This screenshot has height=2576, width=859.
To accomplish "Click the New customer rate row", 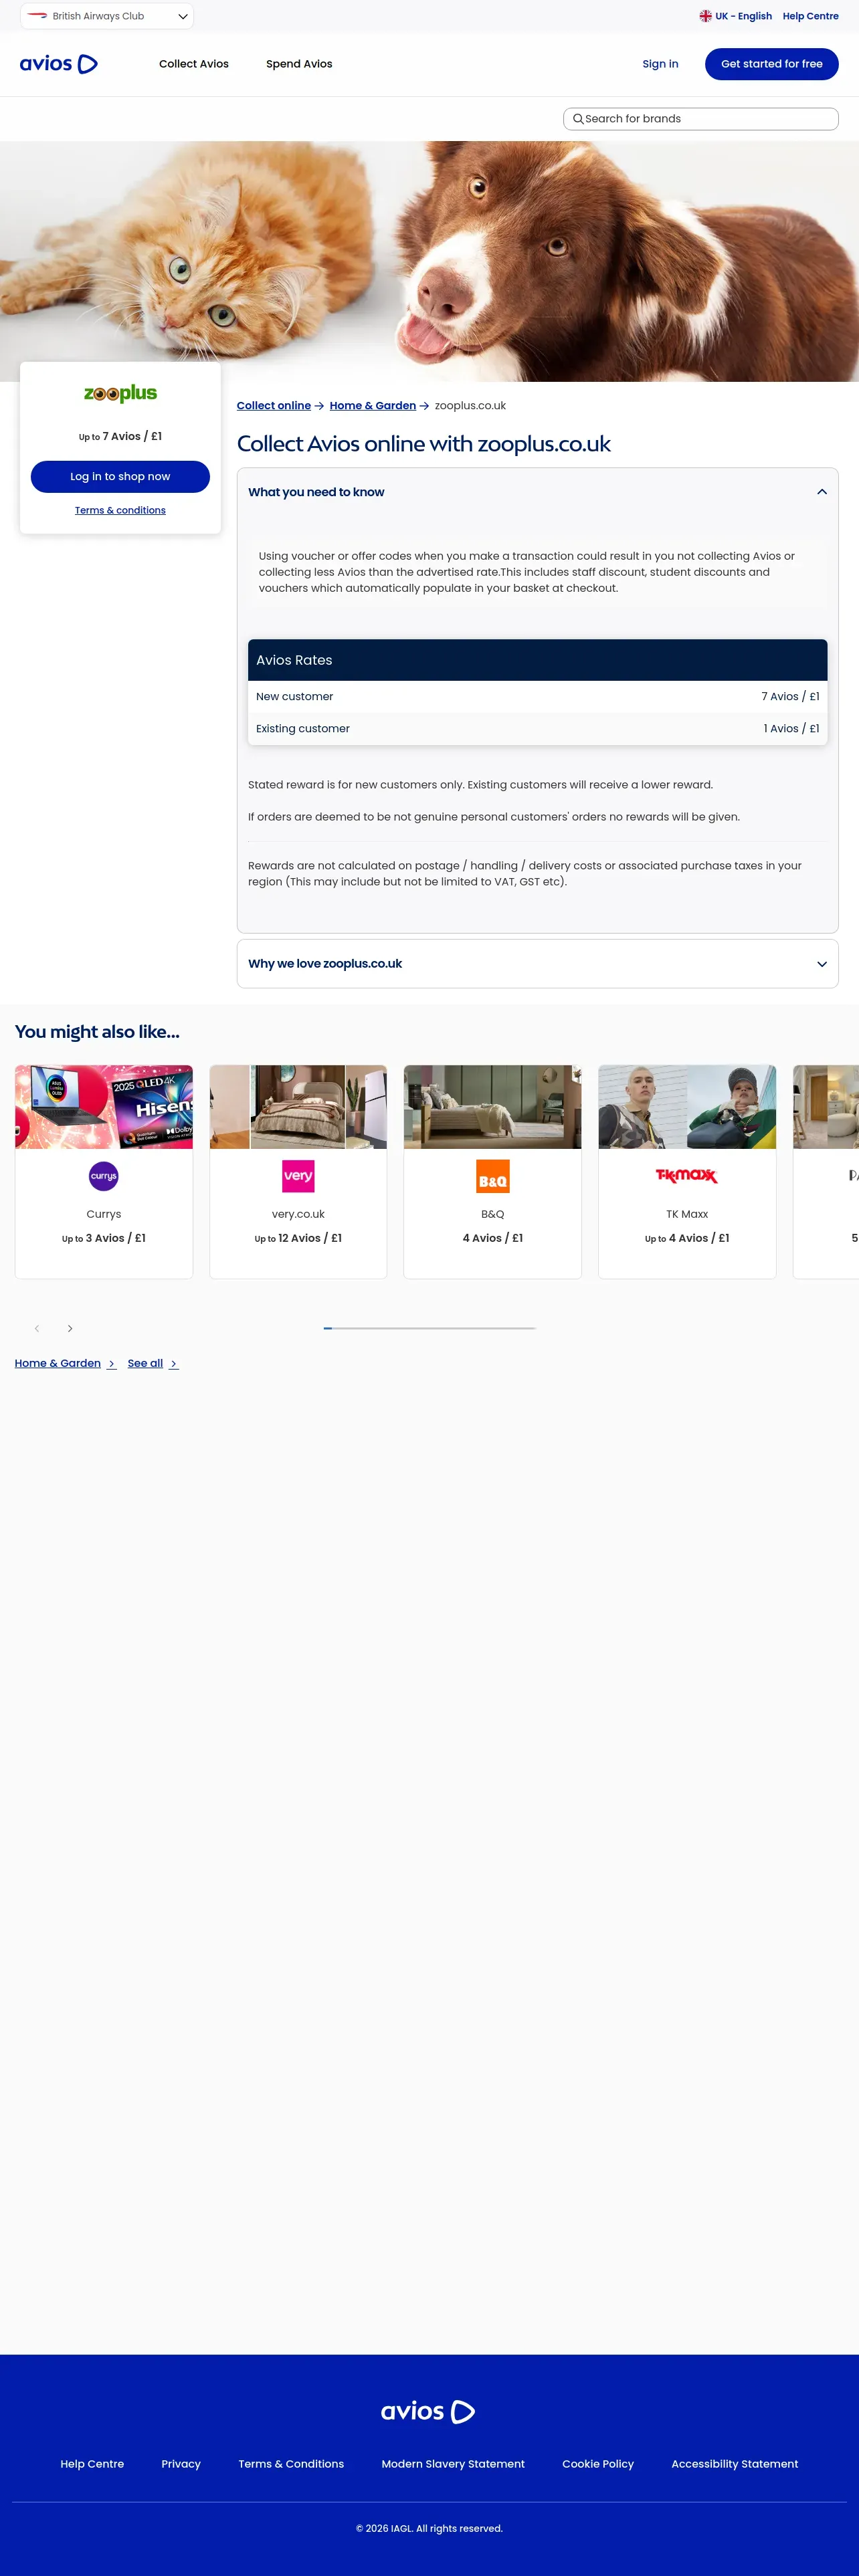I will (x=538, y=697).
